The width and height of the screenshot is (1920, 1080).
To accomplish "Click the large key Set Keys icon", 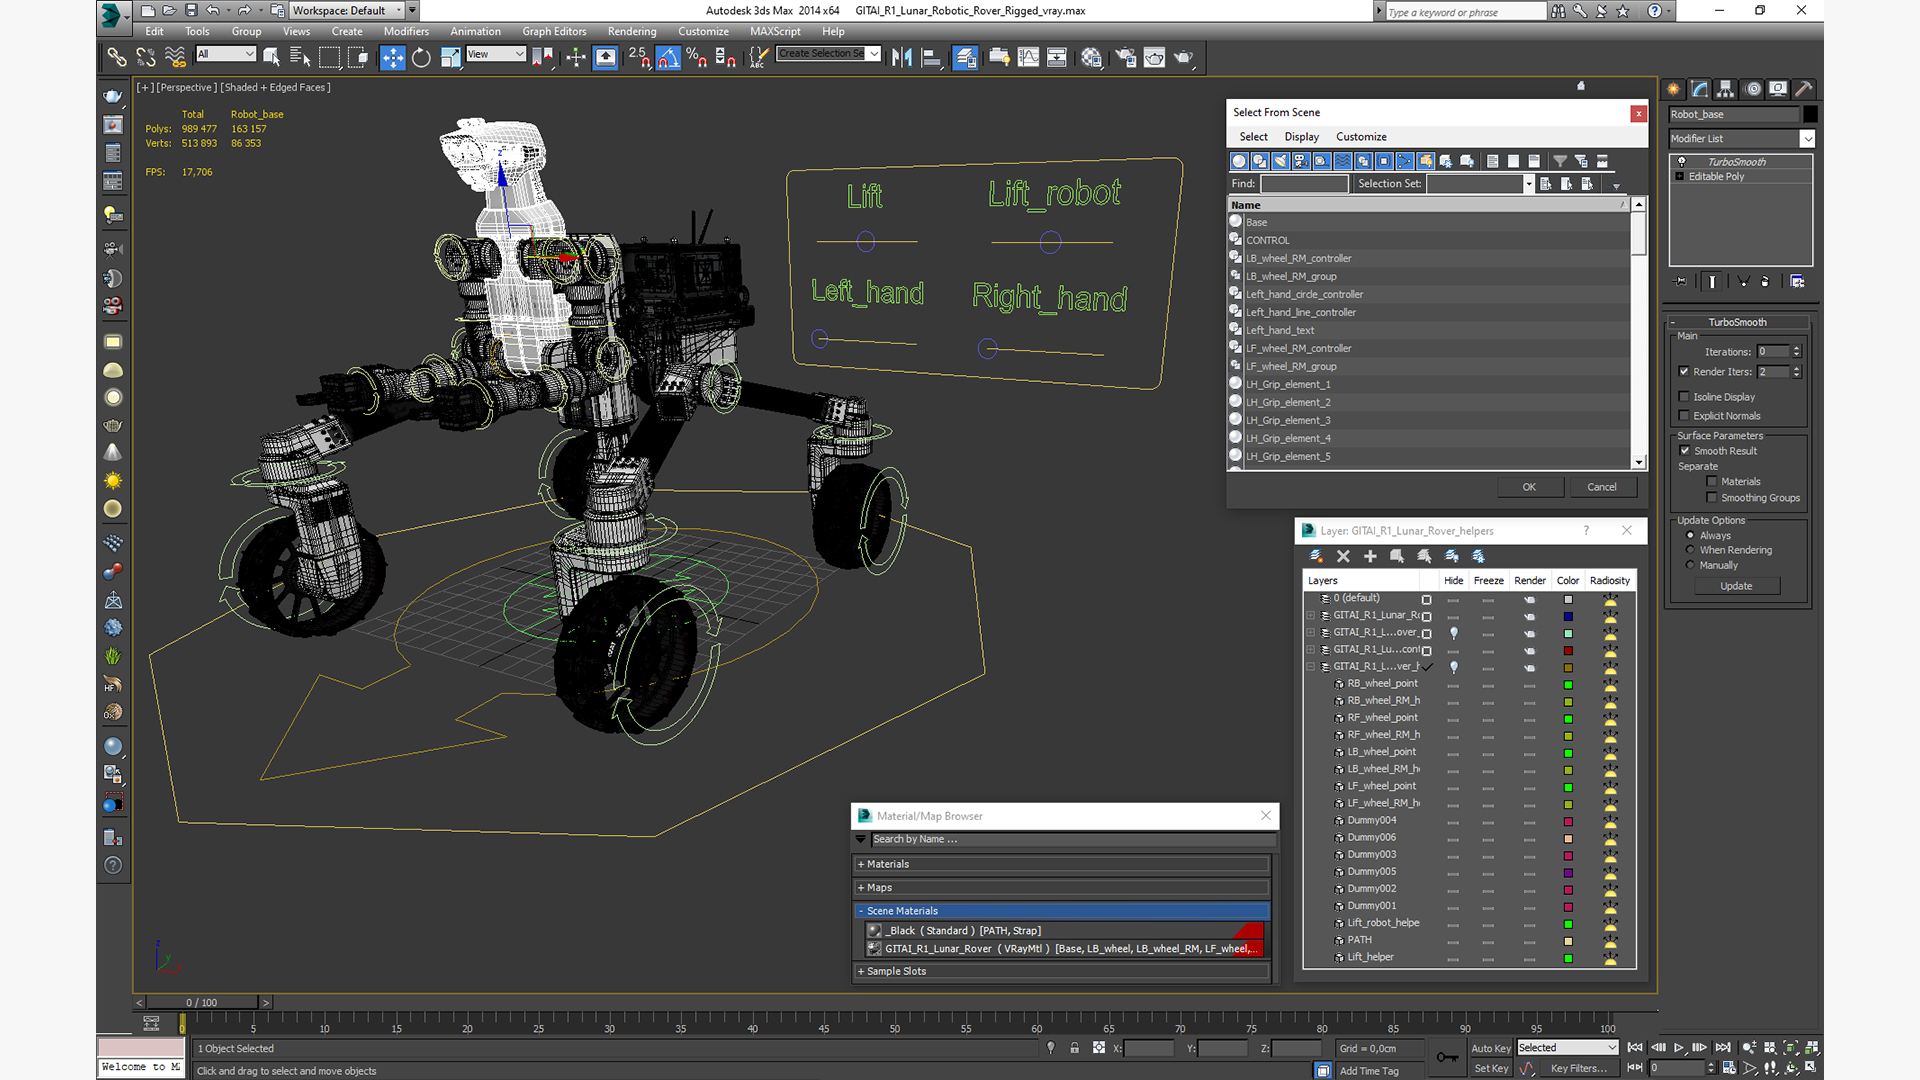I will [1447, 1057].
